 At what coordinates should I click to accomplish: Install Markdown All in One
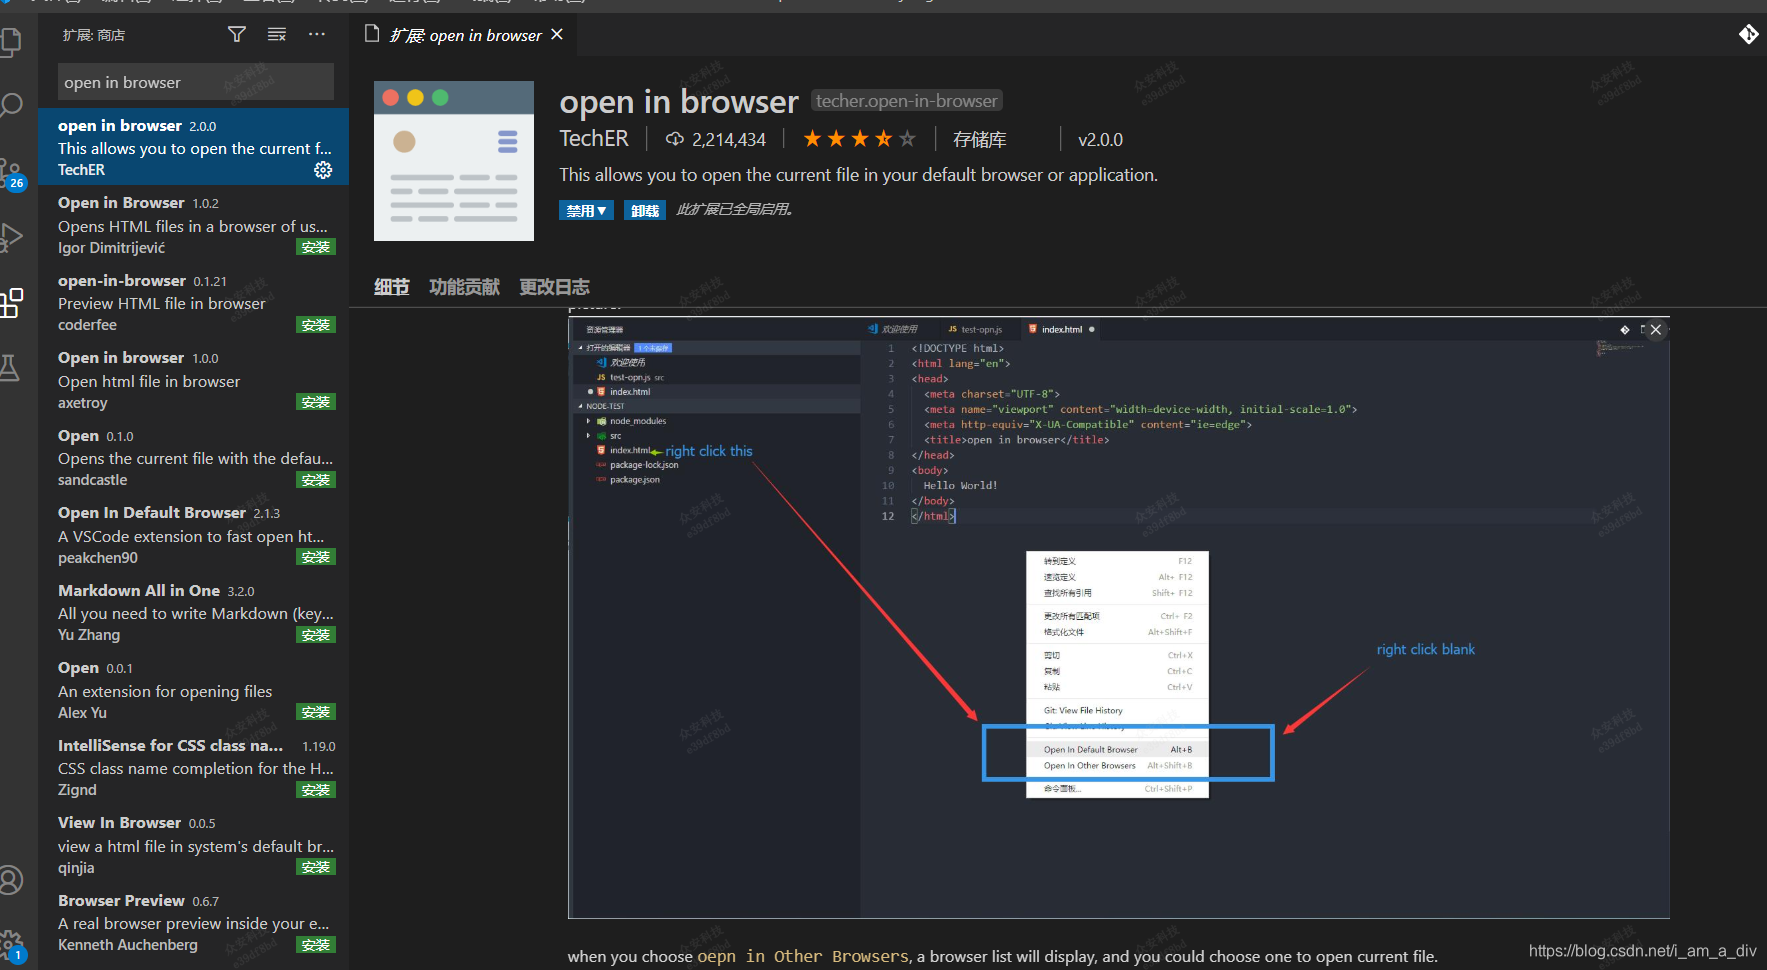316,635
